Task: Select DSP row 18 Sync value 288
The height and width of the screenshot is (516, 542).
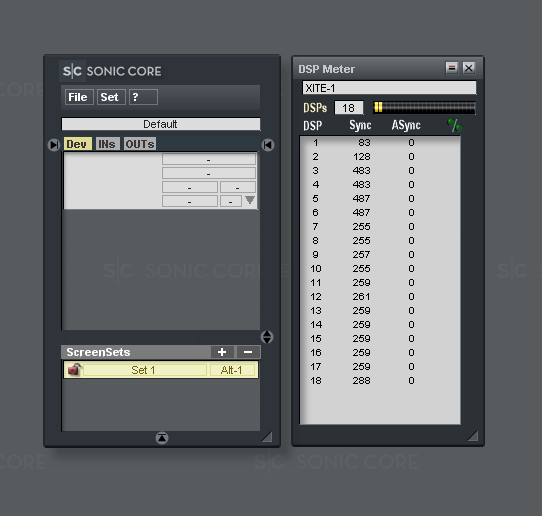Action: [x=362, y=381]
